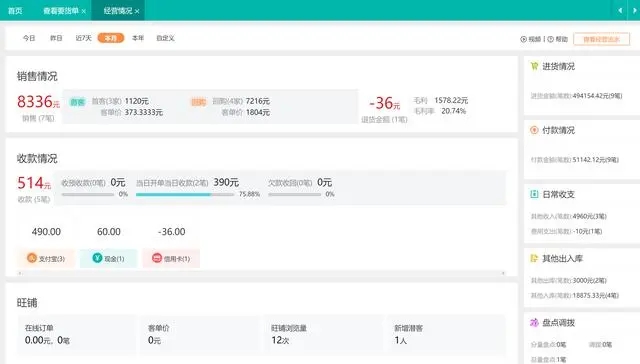Close the 经营情况 tab
The image size is (640, 364).
coord(137,11)
